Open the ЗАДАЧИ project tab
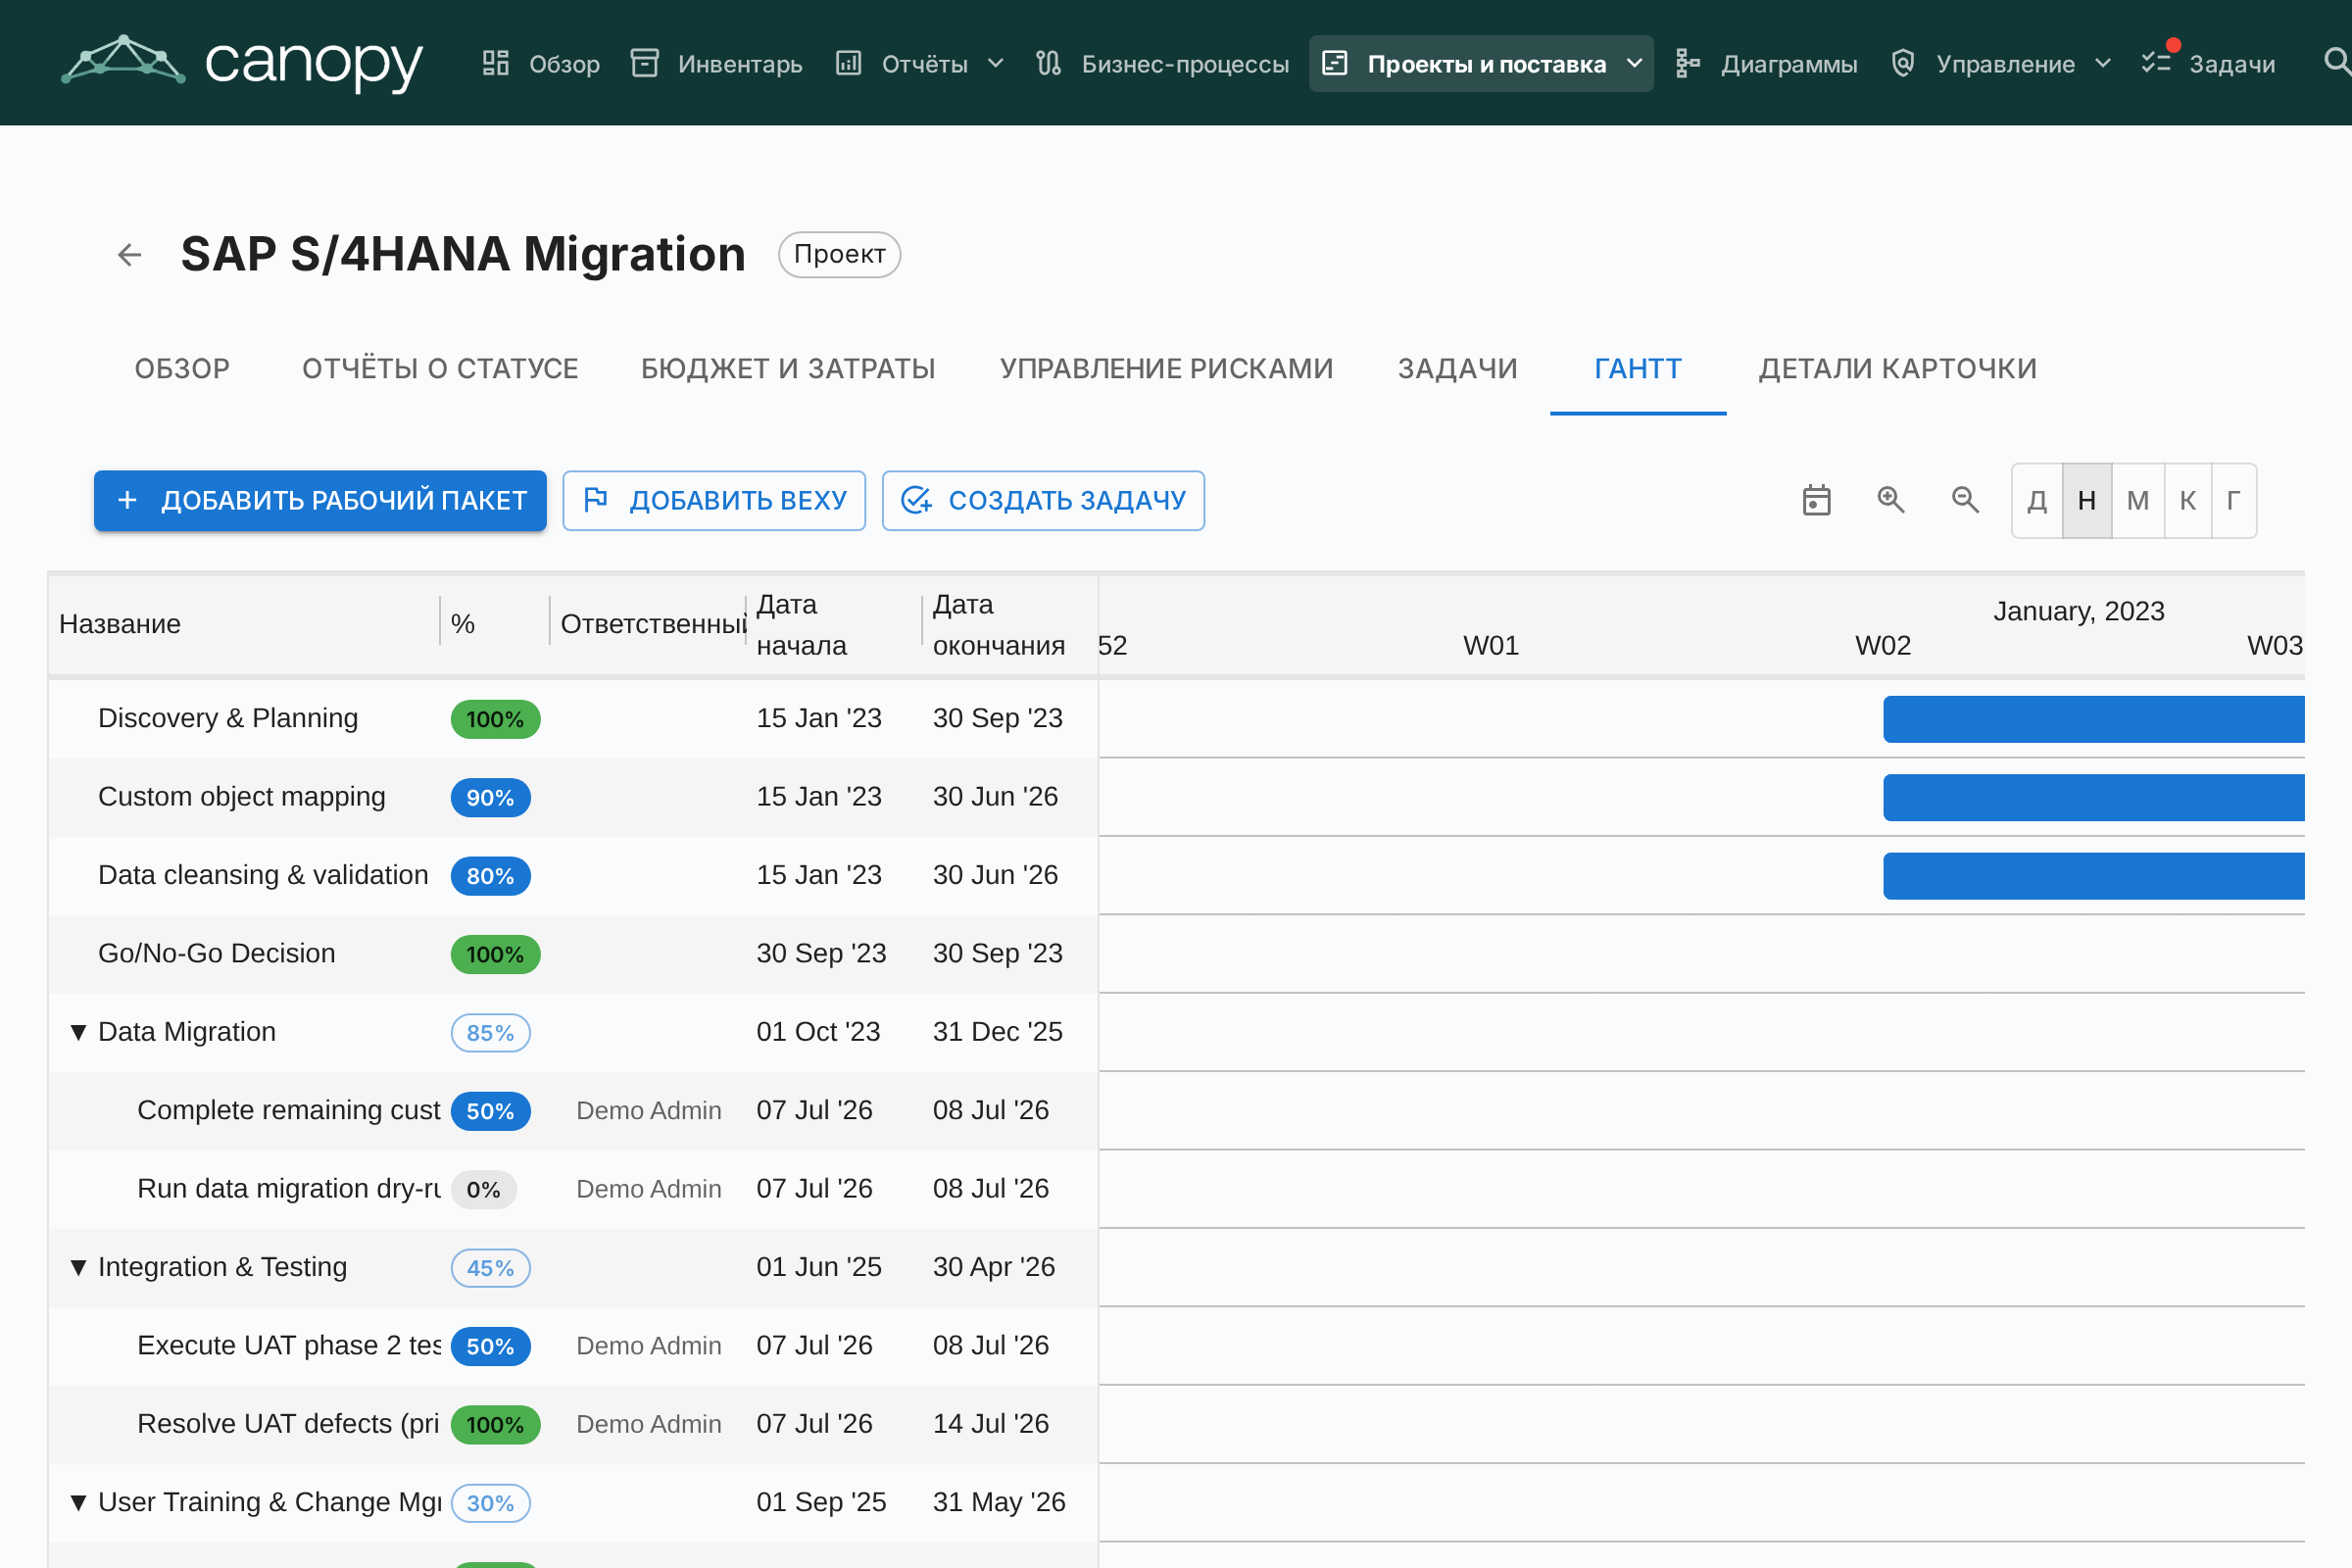 pyautogui.click(x=1457, y=369)
